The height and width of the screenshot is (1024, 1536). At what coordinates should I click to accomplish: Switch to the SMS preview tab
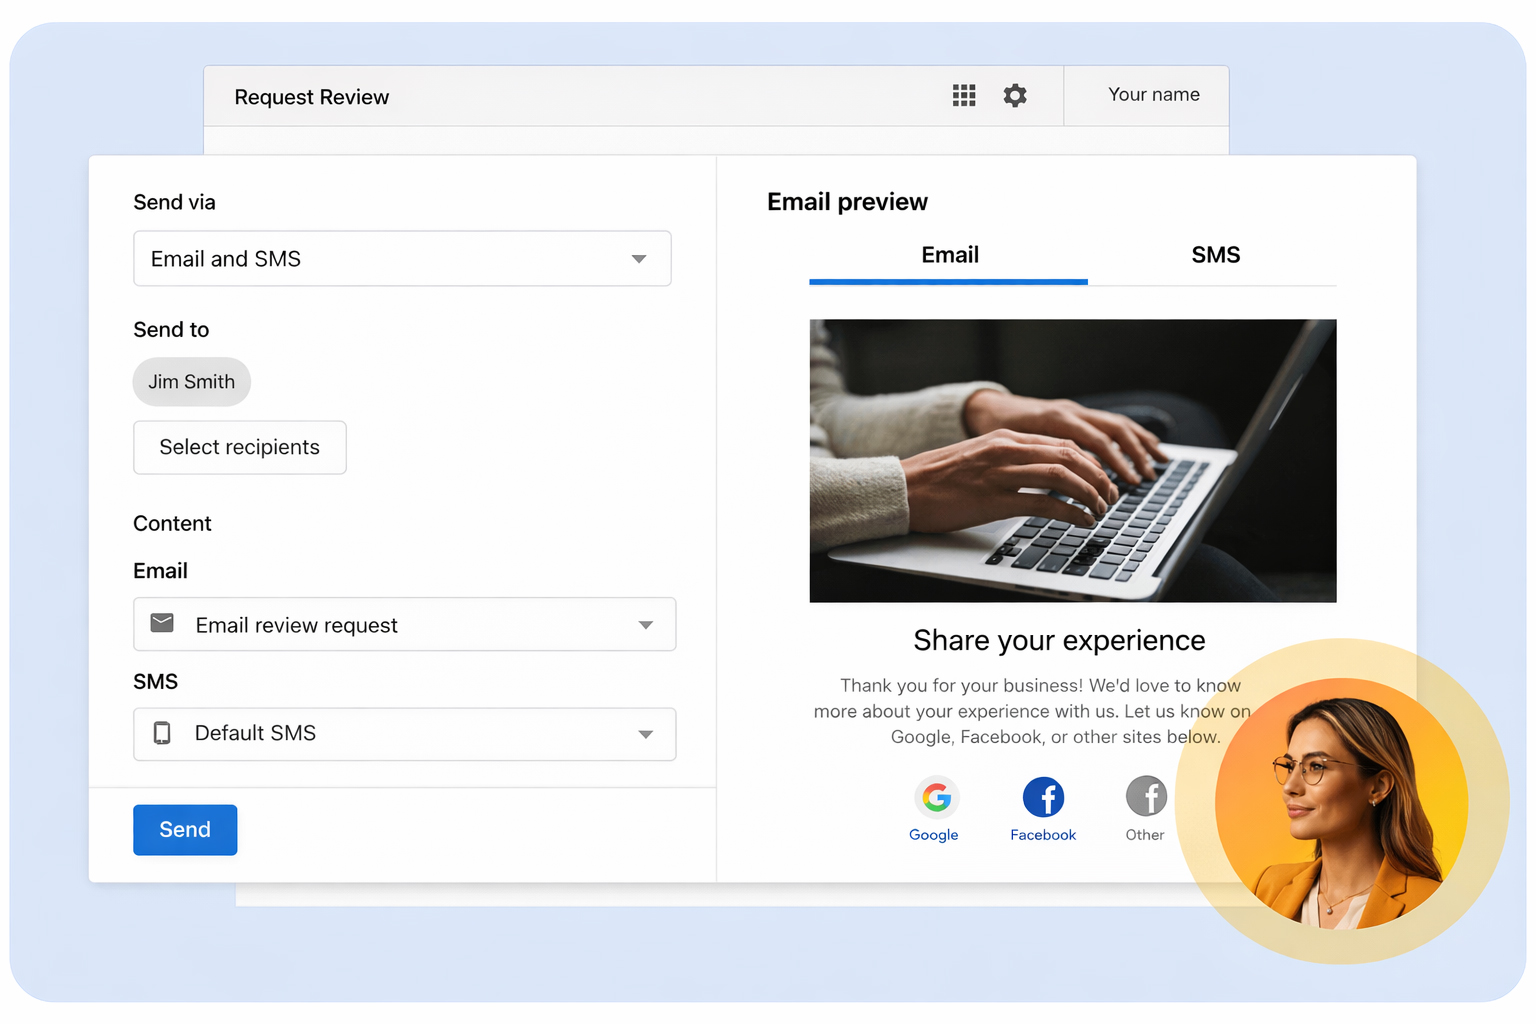pyautogui.click(x=1215, y=256)
